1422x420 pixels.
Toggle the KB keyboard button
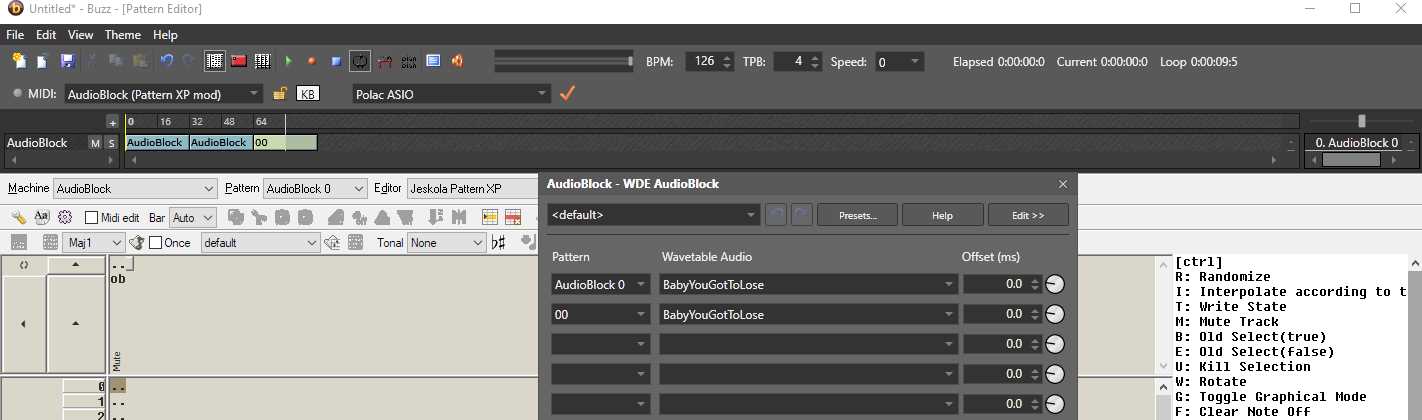[x=308, y=94]
